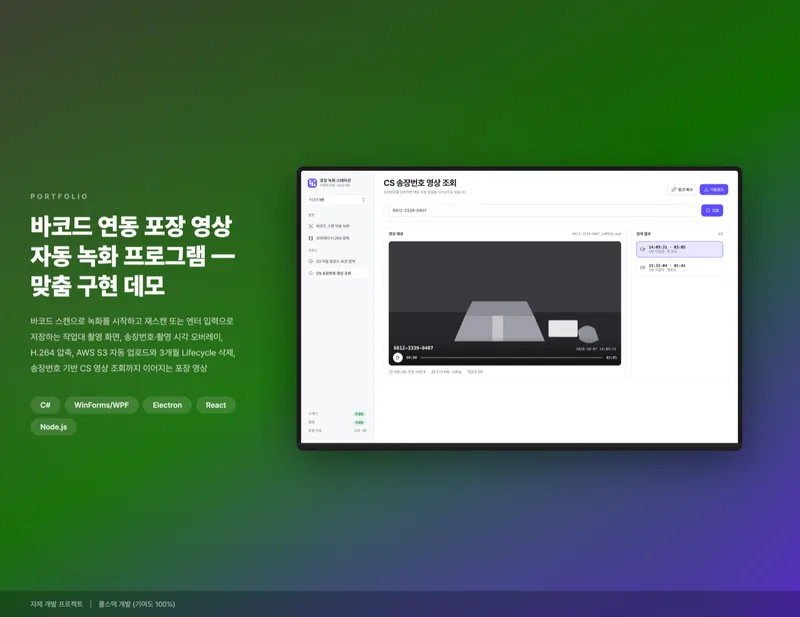Image resolution: width=800 pixels, height=617 pixels.
Task: Click the purple download button
Action: (714, 189)
